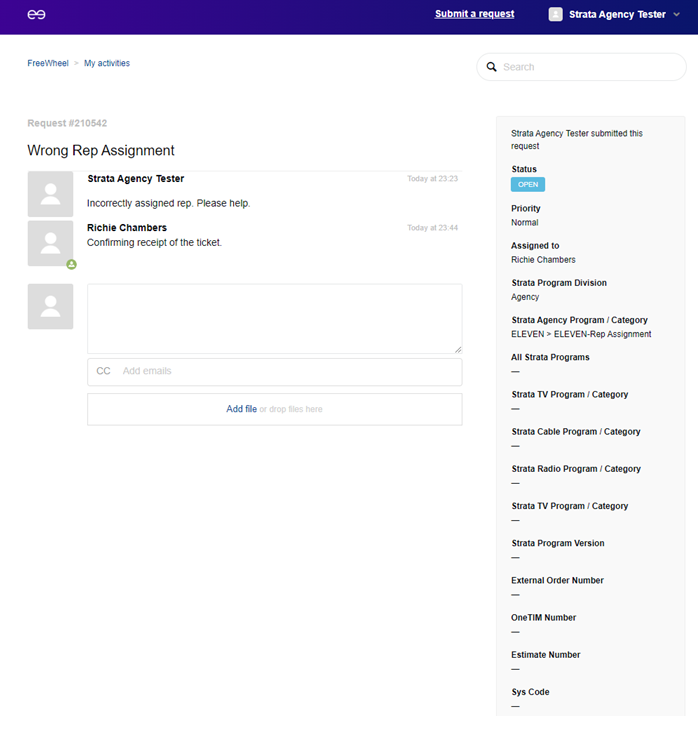Click the Request #210542 label

[x=67, y=123]
